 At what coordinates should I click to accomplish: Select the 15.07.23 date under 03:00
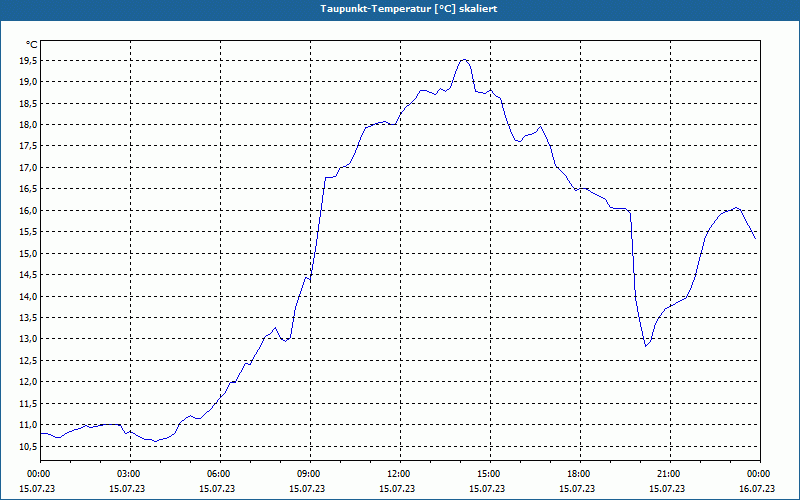pyautogui.click(x=127, y=488)
